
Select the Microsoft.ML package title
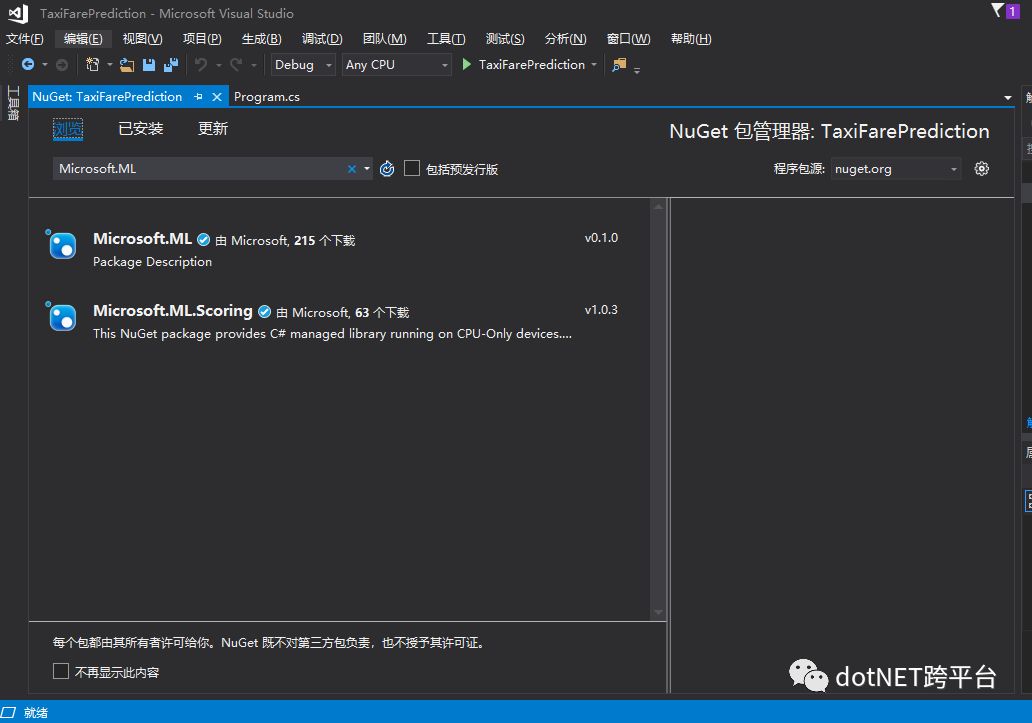tap(142, 239)
